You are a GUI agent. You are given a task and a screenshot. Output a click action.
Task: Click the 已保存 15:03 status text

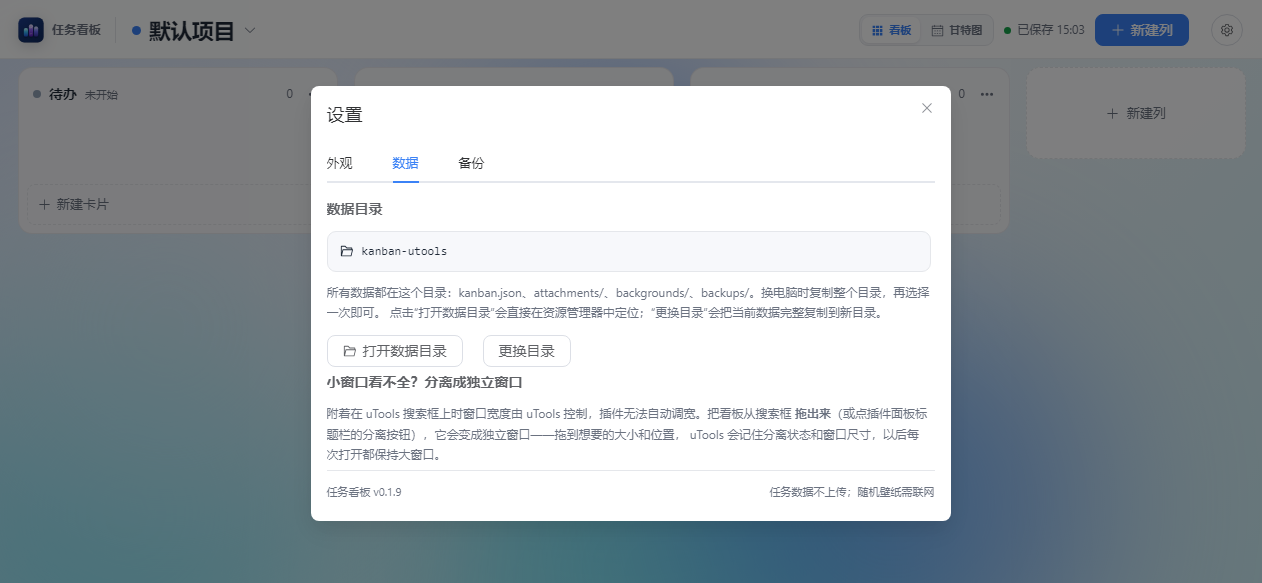pyautogui.click(x=1045, y=30)
